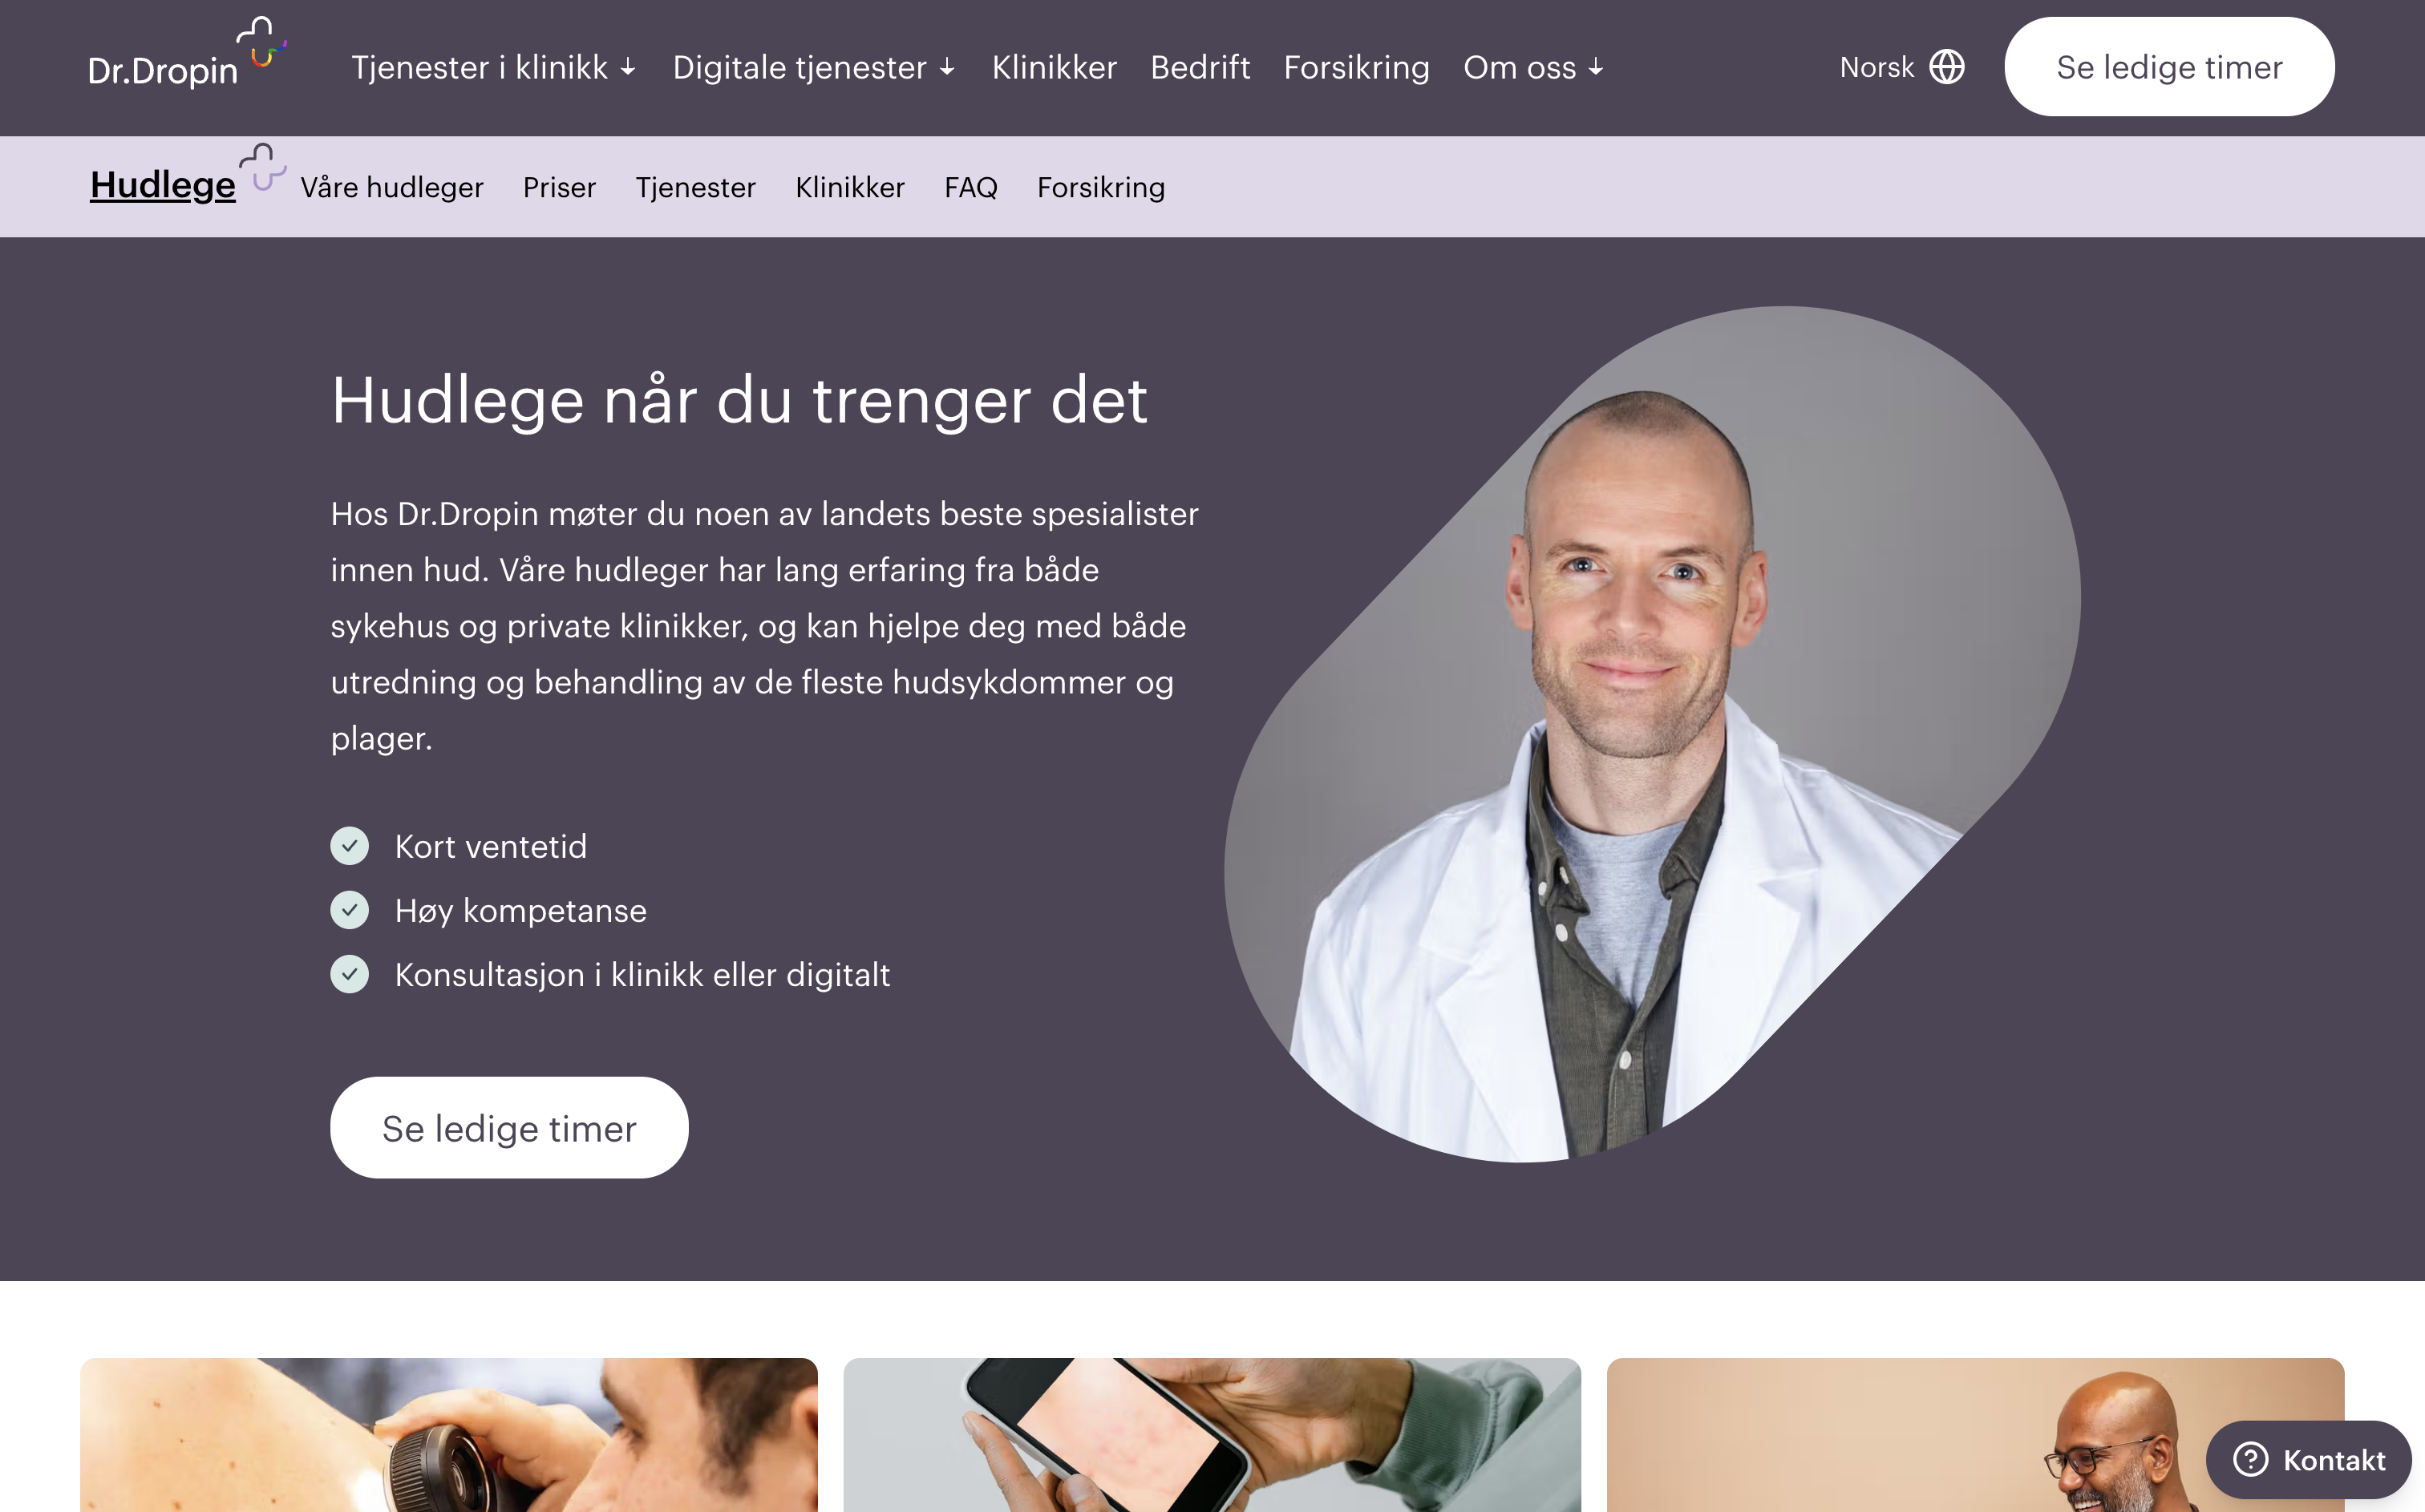Open the Digitale tjenester dropdown menu
Image resolution: width=2425 pixels, height=1512 pixels.
click(814, 67)
